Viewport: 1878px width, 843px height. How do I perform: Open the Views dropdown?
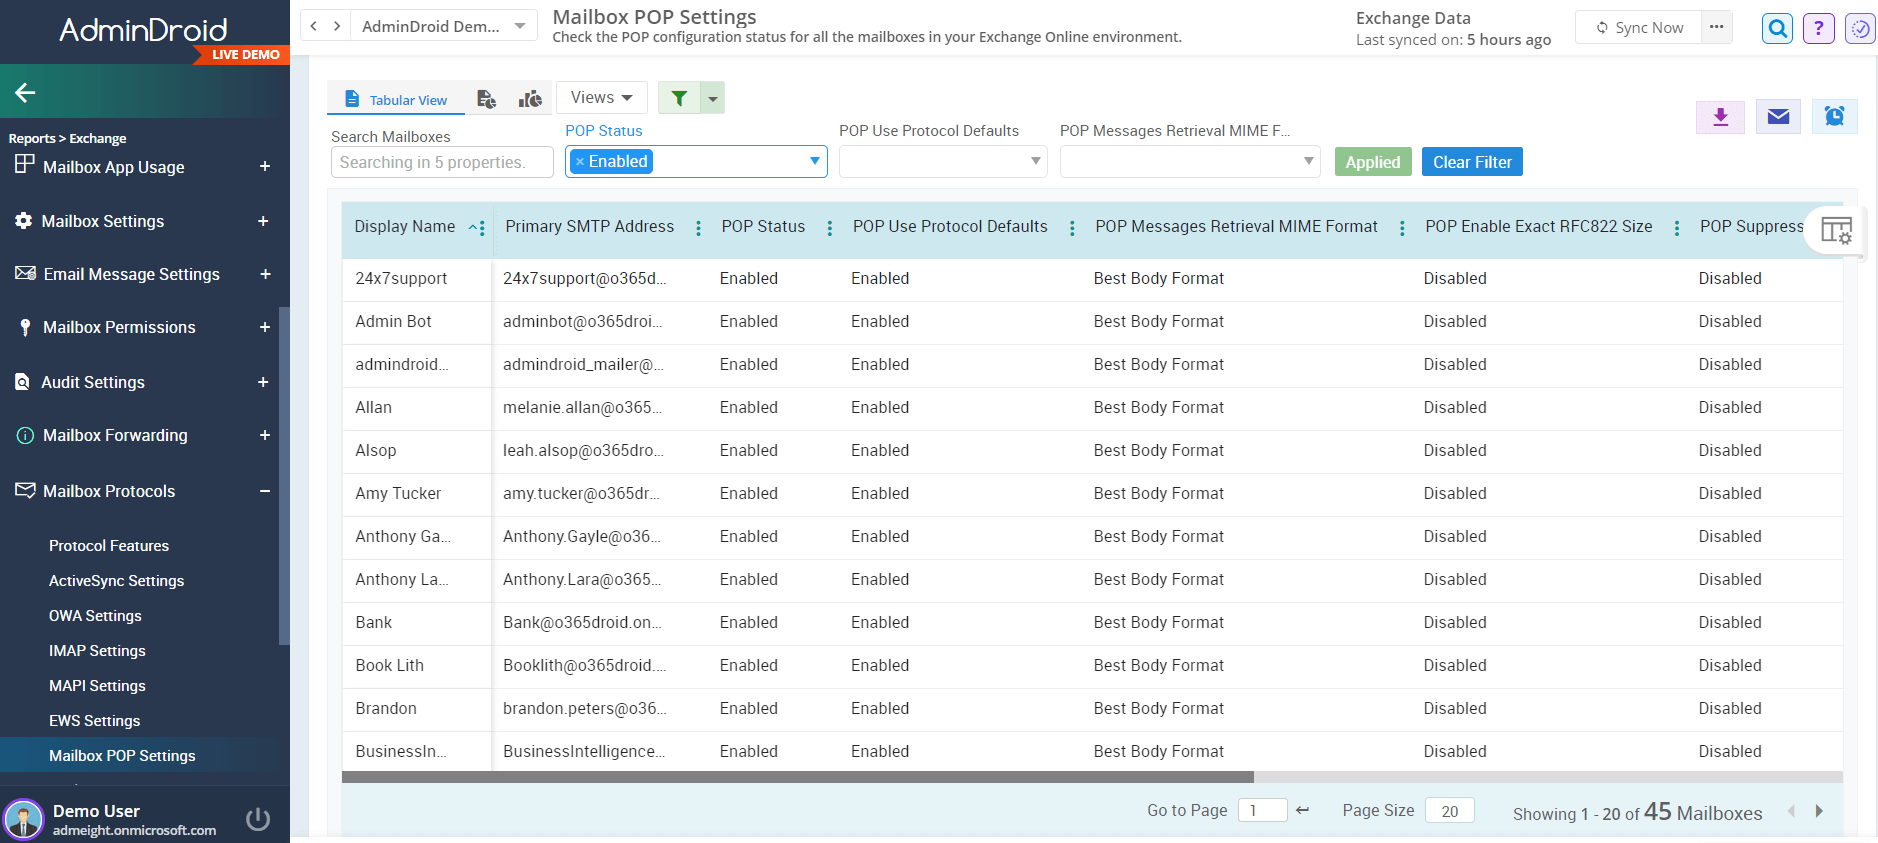(601, 97)
